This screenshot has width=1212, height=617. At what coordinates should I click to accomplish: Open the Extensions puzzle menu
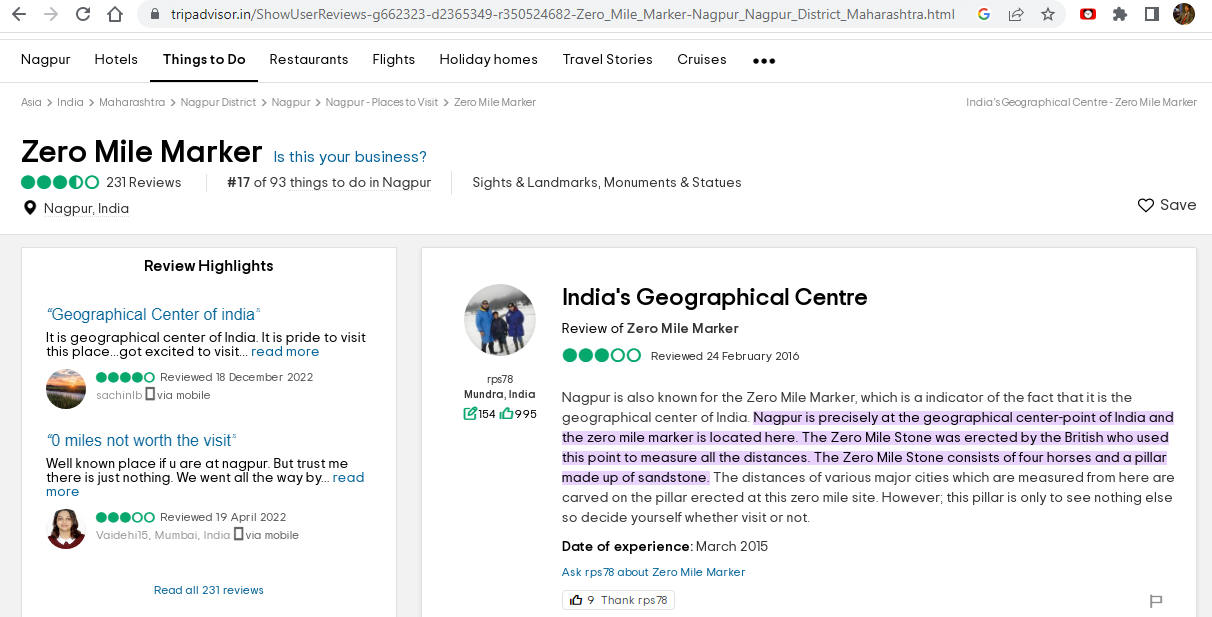(x=1120, y=15)
